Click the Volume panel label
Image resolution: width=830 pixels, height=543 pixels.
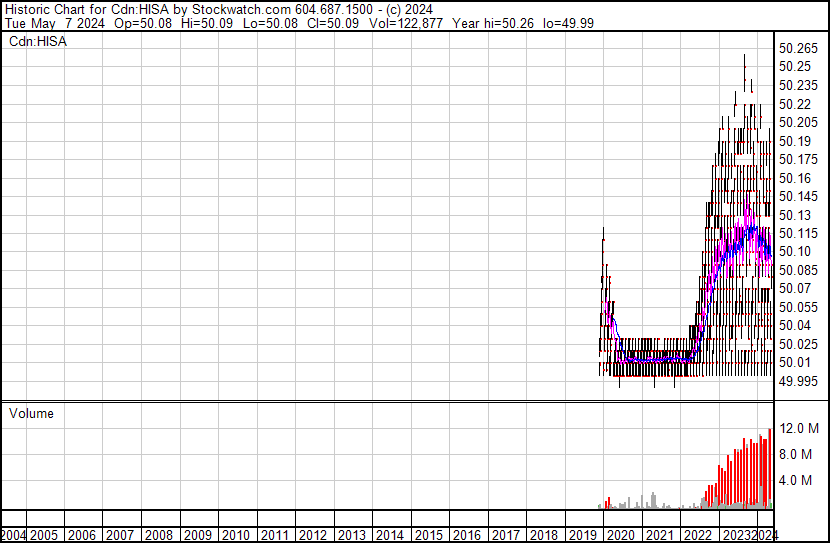click(31, 413)
